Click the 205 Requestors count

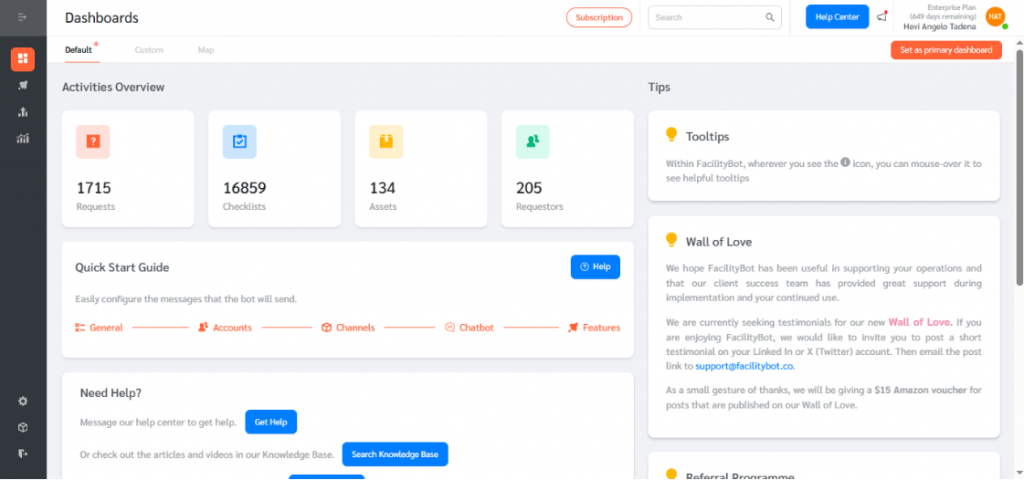coord(529,189)
